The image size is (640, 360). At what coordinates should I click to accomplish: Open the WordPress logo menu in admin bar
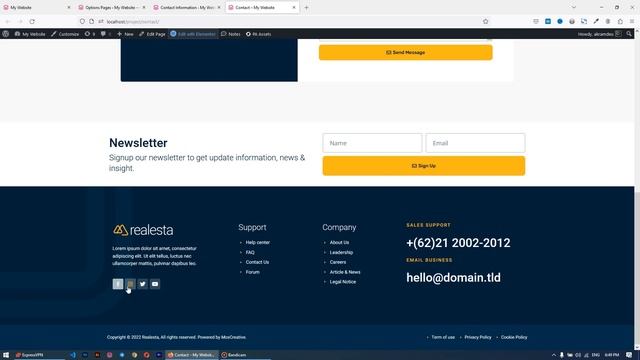click(x=6, y=34)
